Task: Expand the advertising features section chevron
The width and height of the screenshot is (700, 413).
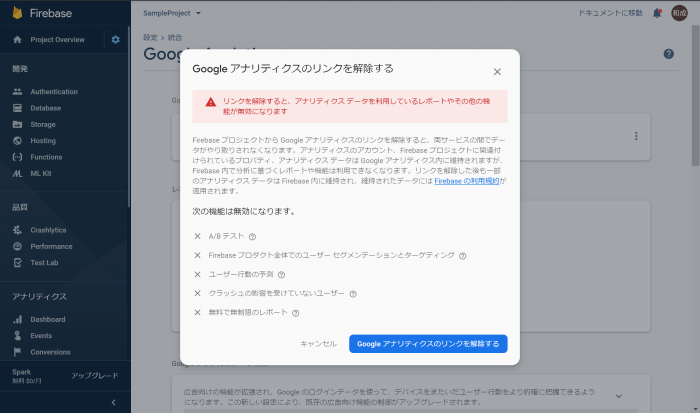Action: (619, 396)
